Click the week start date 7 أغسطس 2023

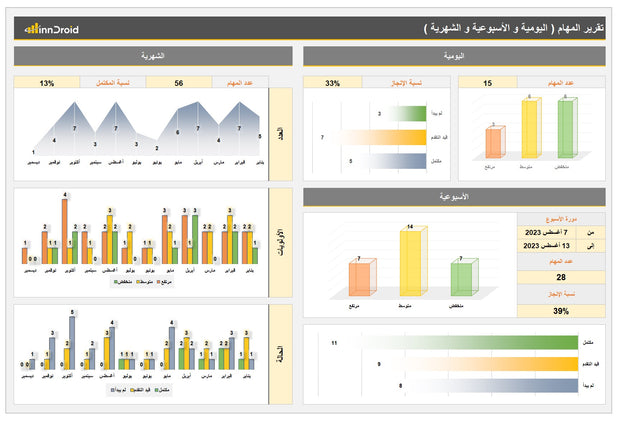pos(546,232)
